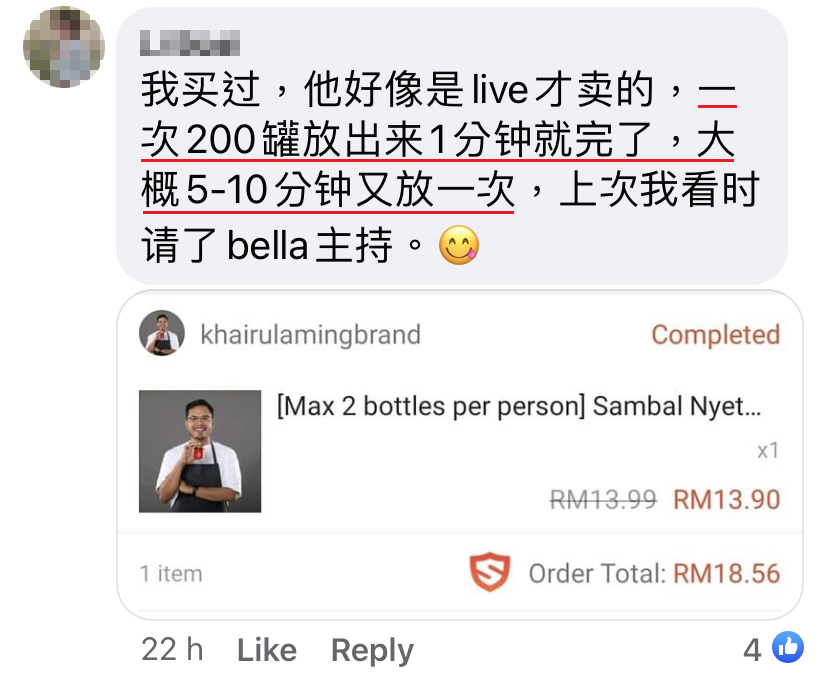This screenshot has height=674, width=828.
Task: Click the discounted price RM13.90
Action: coord(727,500)
